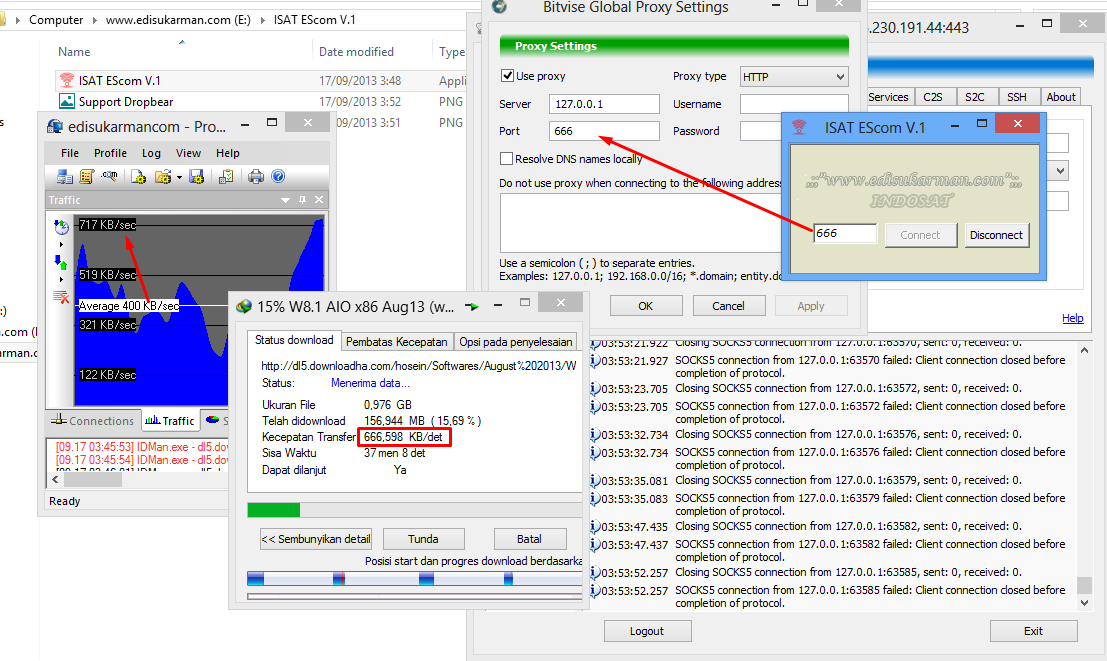The width and height of the screenshot is (1107, 661).
Task: Open the clipboard checklist toolbar icon
Action: pyautogui.click(x=226, y=177)
